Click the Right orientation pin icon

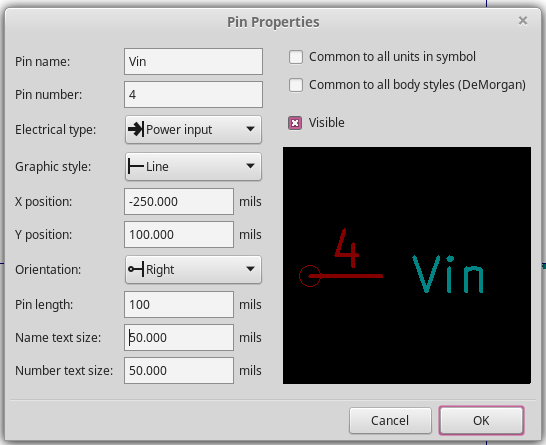(x=136, y=269)
